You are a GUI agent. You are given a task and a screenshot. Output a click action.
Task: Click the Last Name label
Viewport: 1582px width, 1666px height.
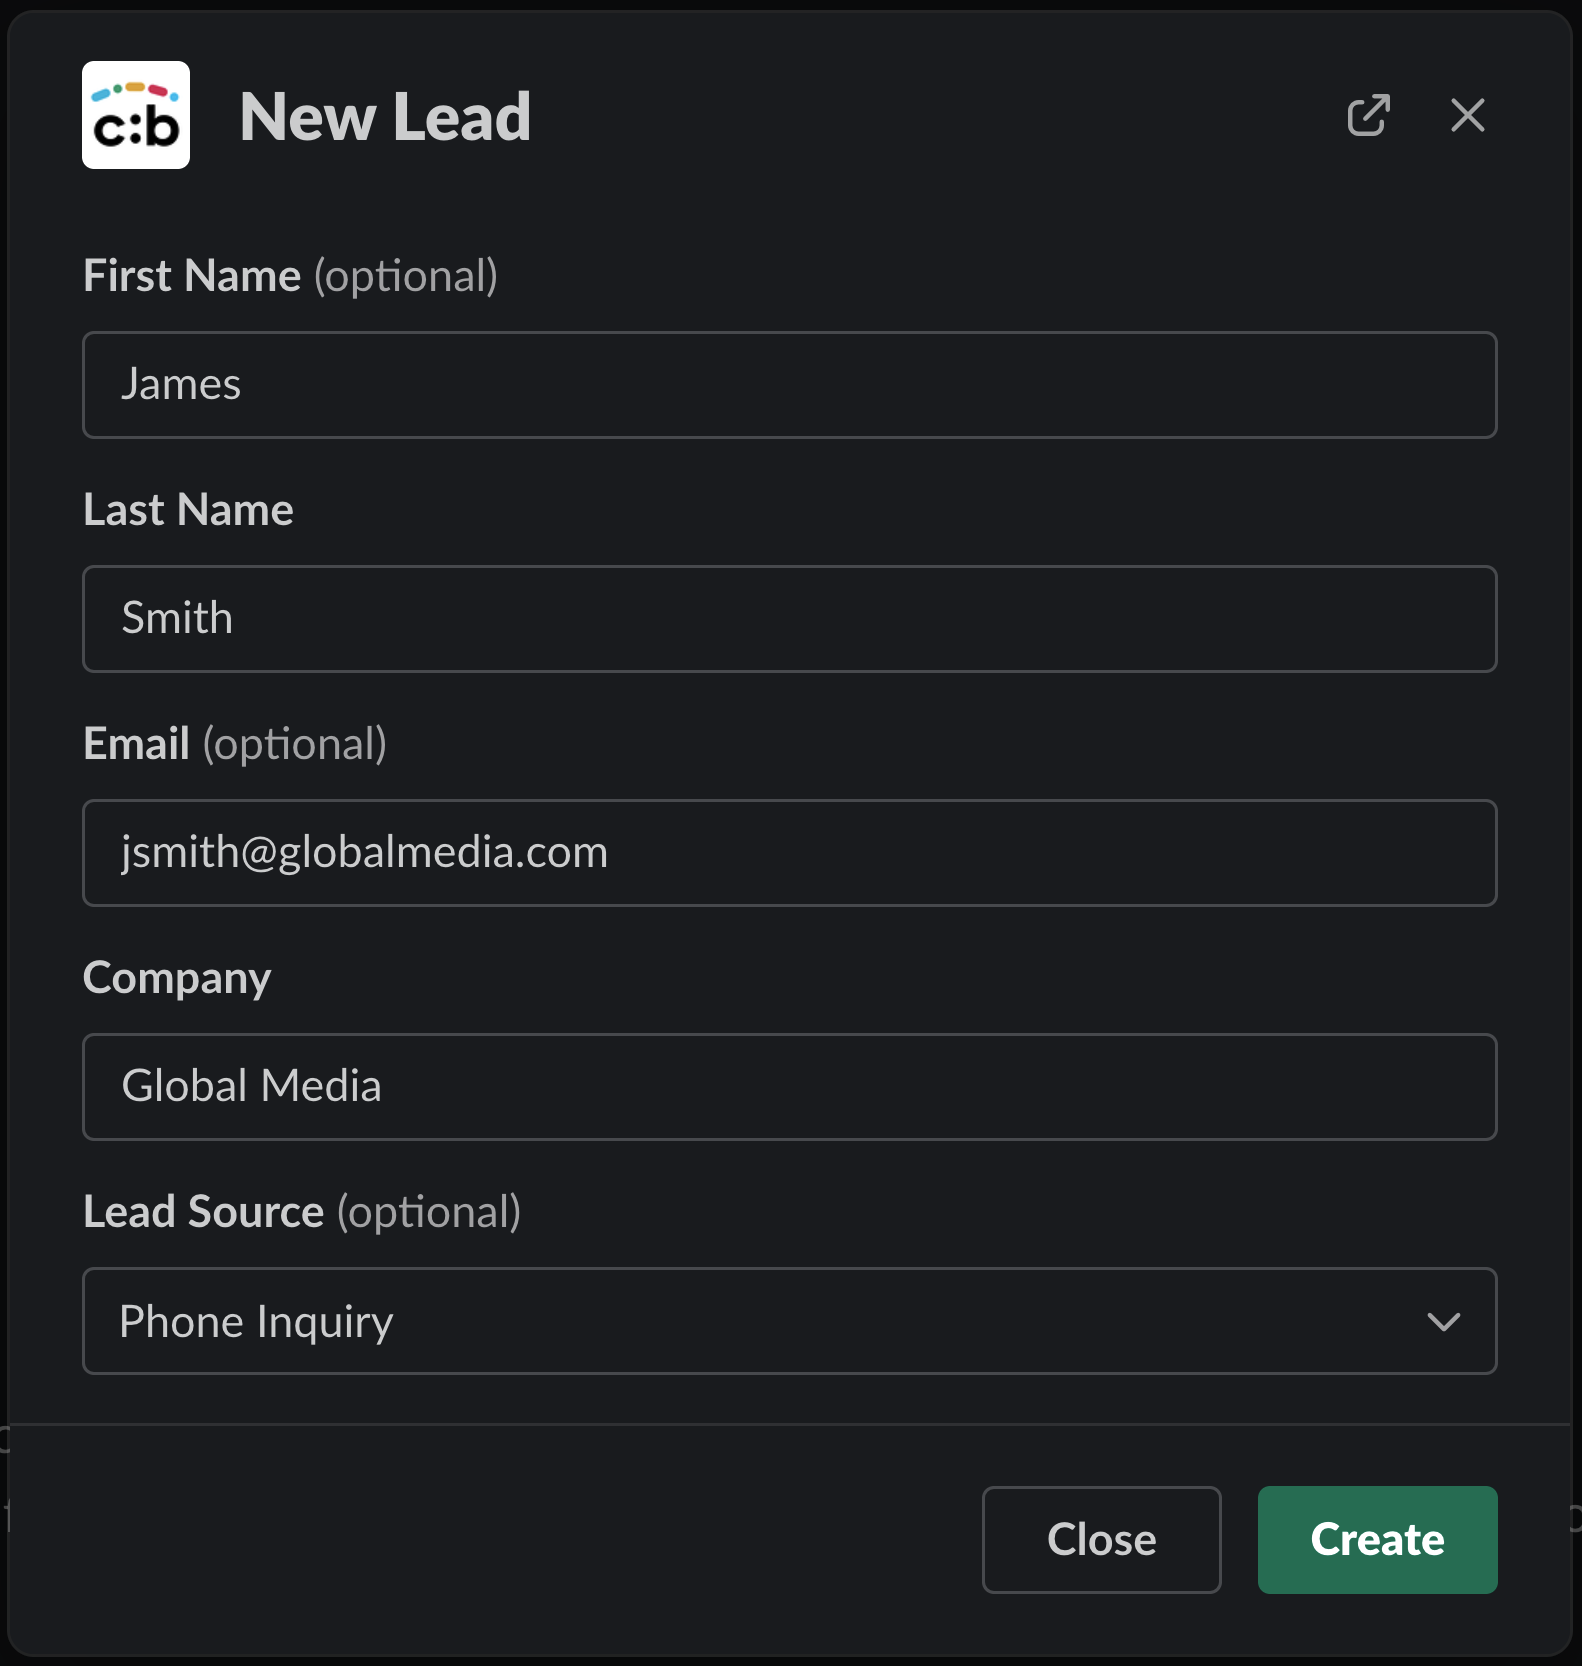[x=188, y=510]
